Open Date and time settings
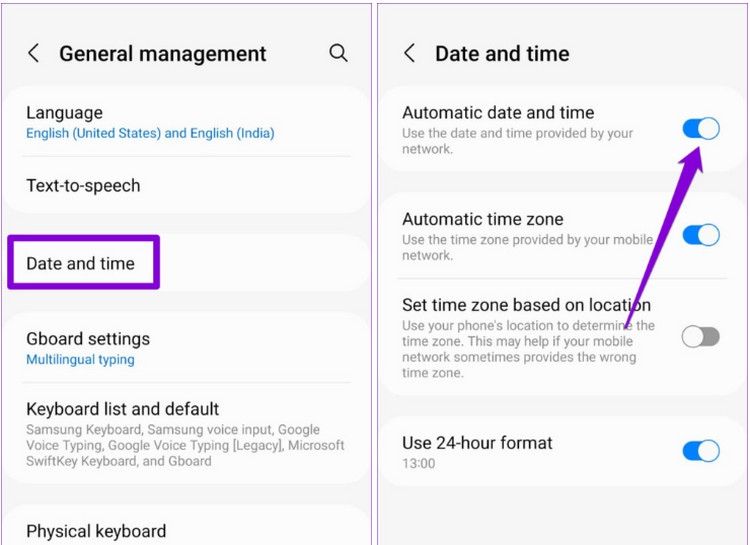750x545 pixels. tap(187, 263)
